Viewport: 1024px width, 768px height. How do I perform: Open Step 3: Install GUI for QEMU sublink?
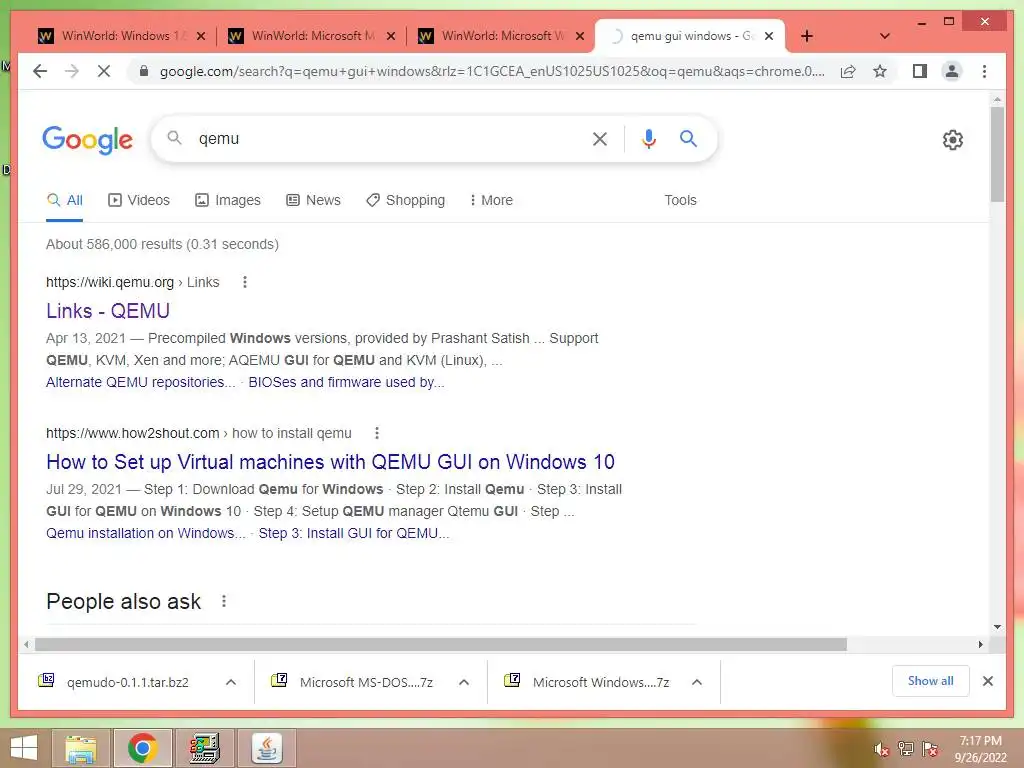(x=354, y=533)
